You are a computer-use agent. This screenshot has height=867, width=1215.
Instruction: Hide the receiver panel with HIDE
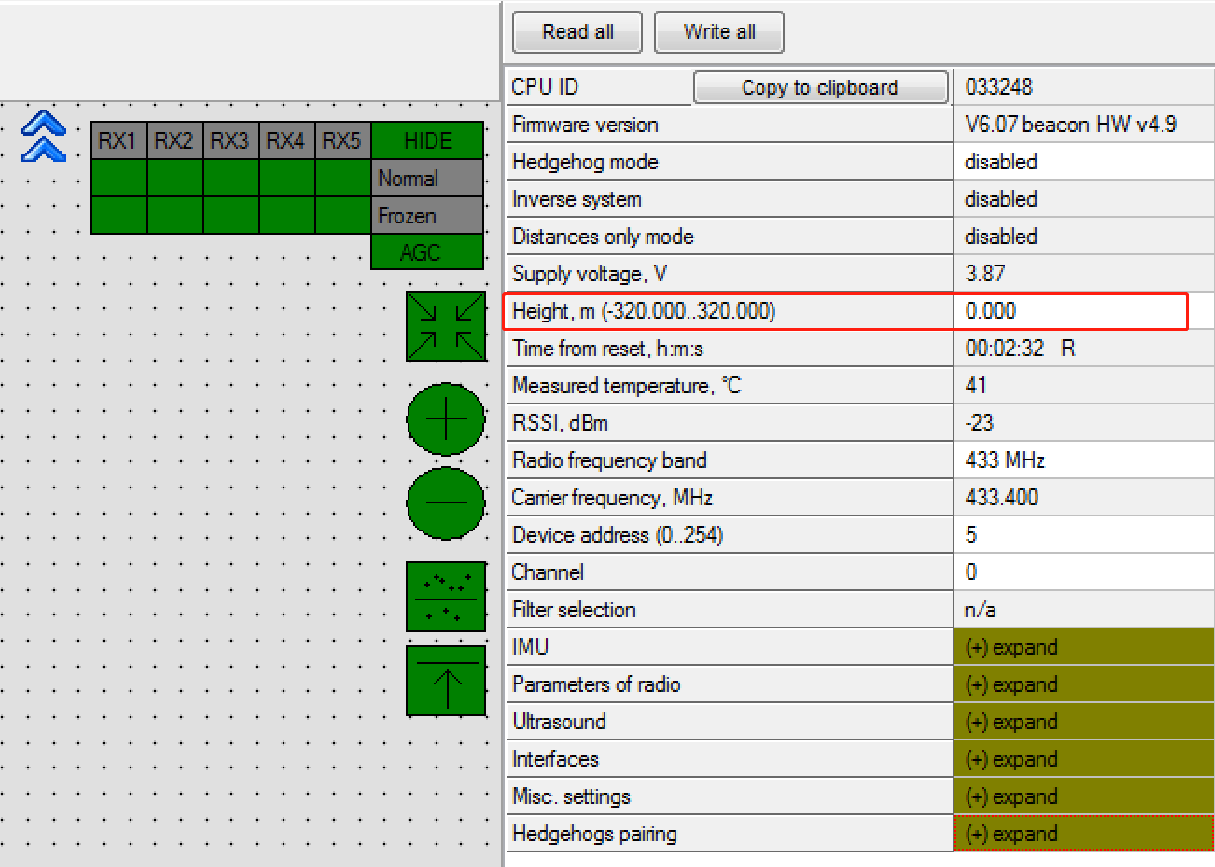(427, 141)
